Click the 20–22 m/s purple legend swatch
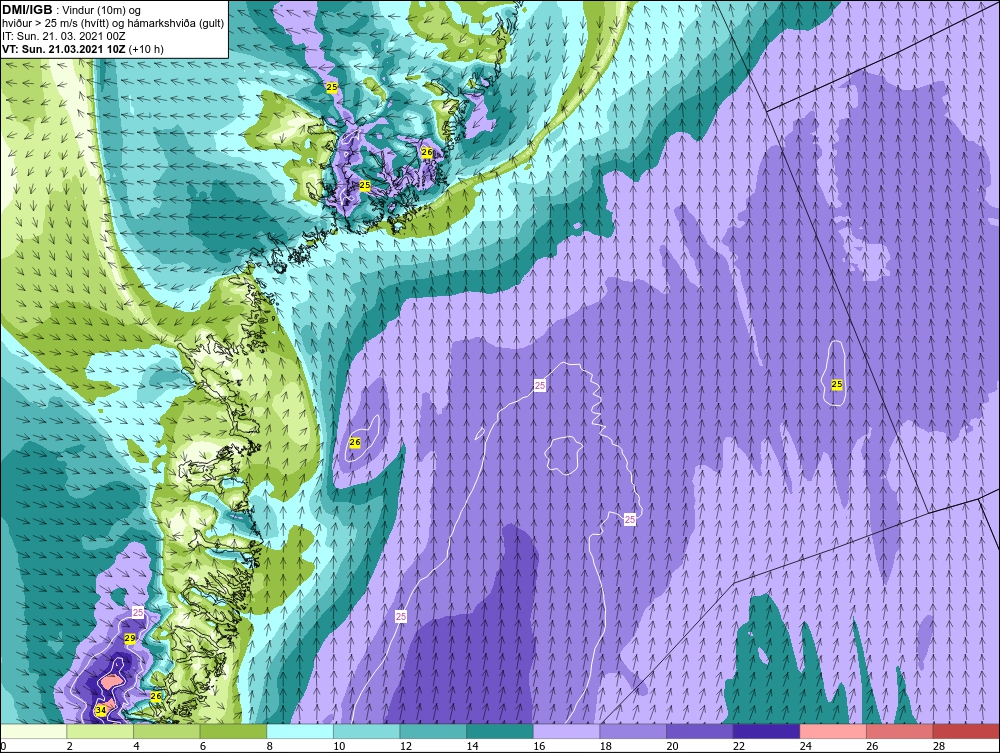The height and width of the screenshot is (753, 1000). point(700,731)
